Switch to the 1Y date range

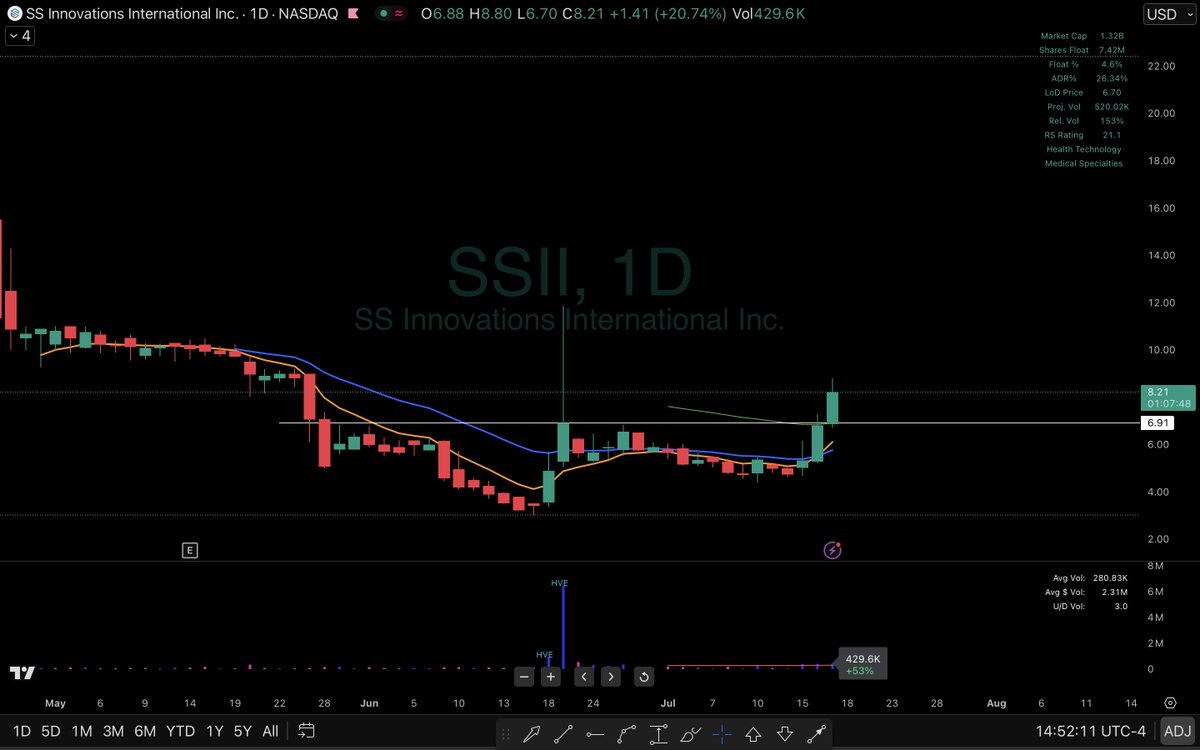coord(214,731)
